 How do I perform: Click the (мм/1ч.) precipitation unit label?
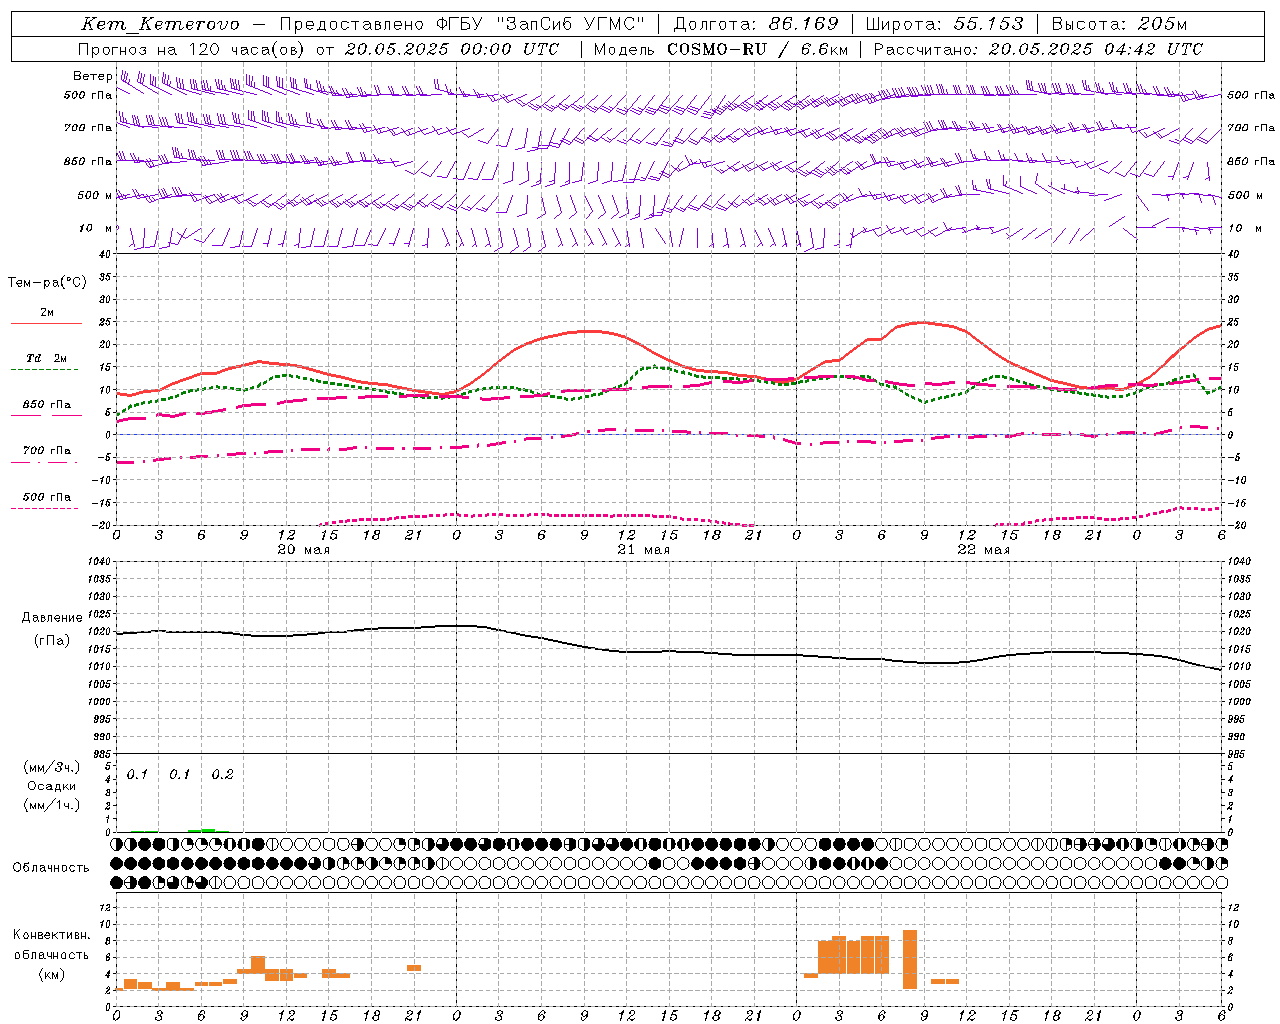[x=52, y=805]
